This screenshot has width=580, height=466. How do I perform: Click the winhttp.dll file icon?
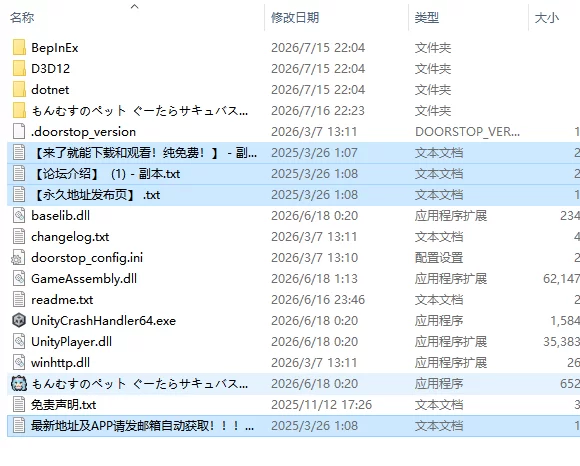pyautogui.click(x=19, y=362)
